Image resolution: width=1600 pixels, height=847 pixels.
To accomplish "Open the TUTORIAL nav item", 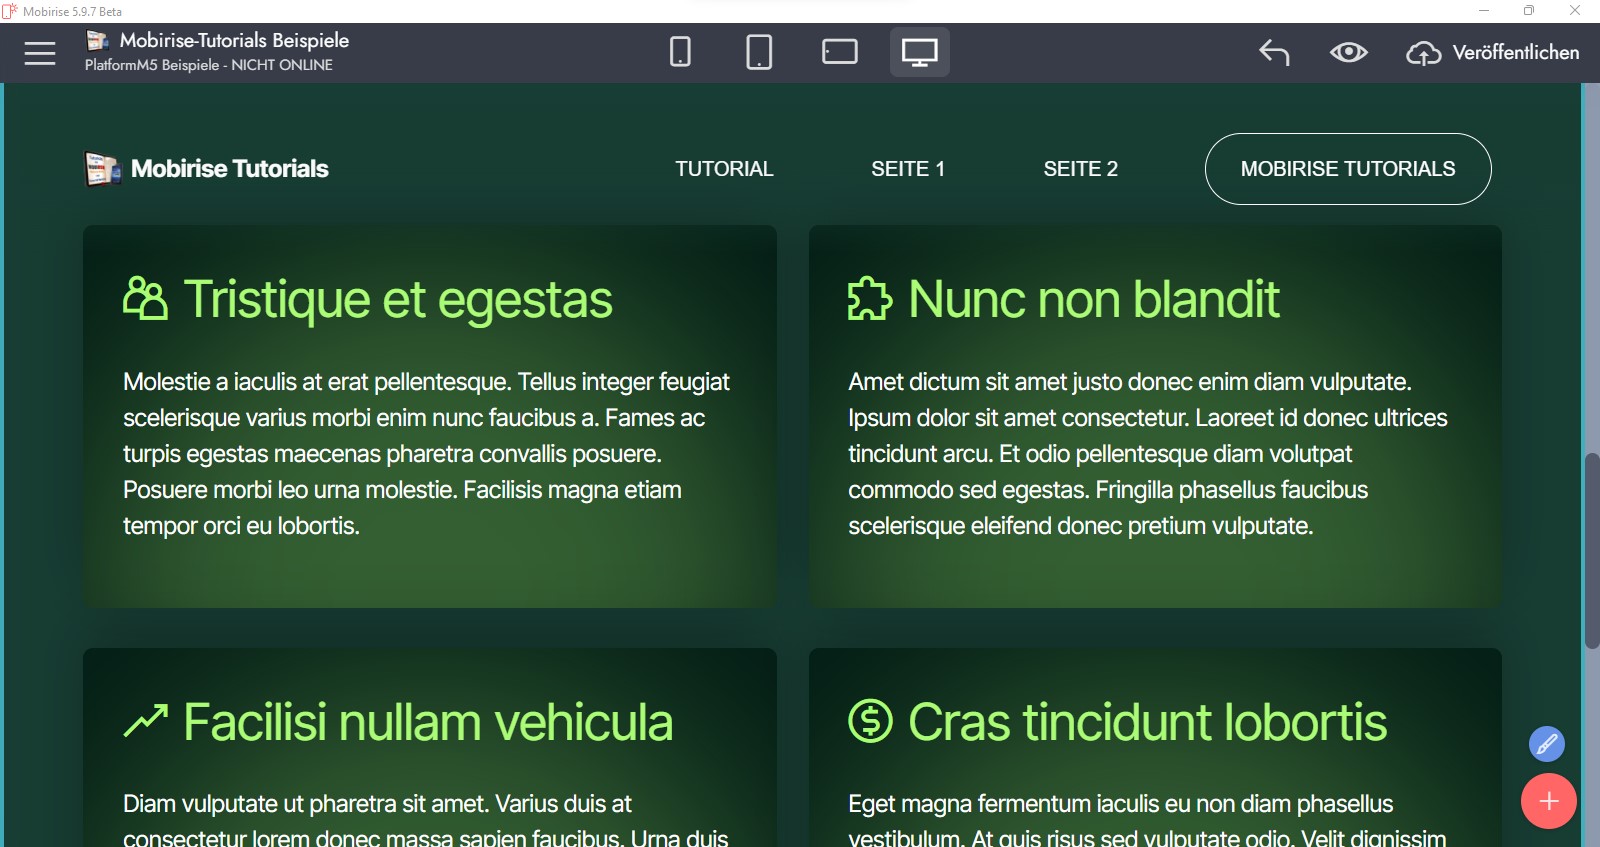I will click(x=724, y=169).
